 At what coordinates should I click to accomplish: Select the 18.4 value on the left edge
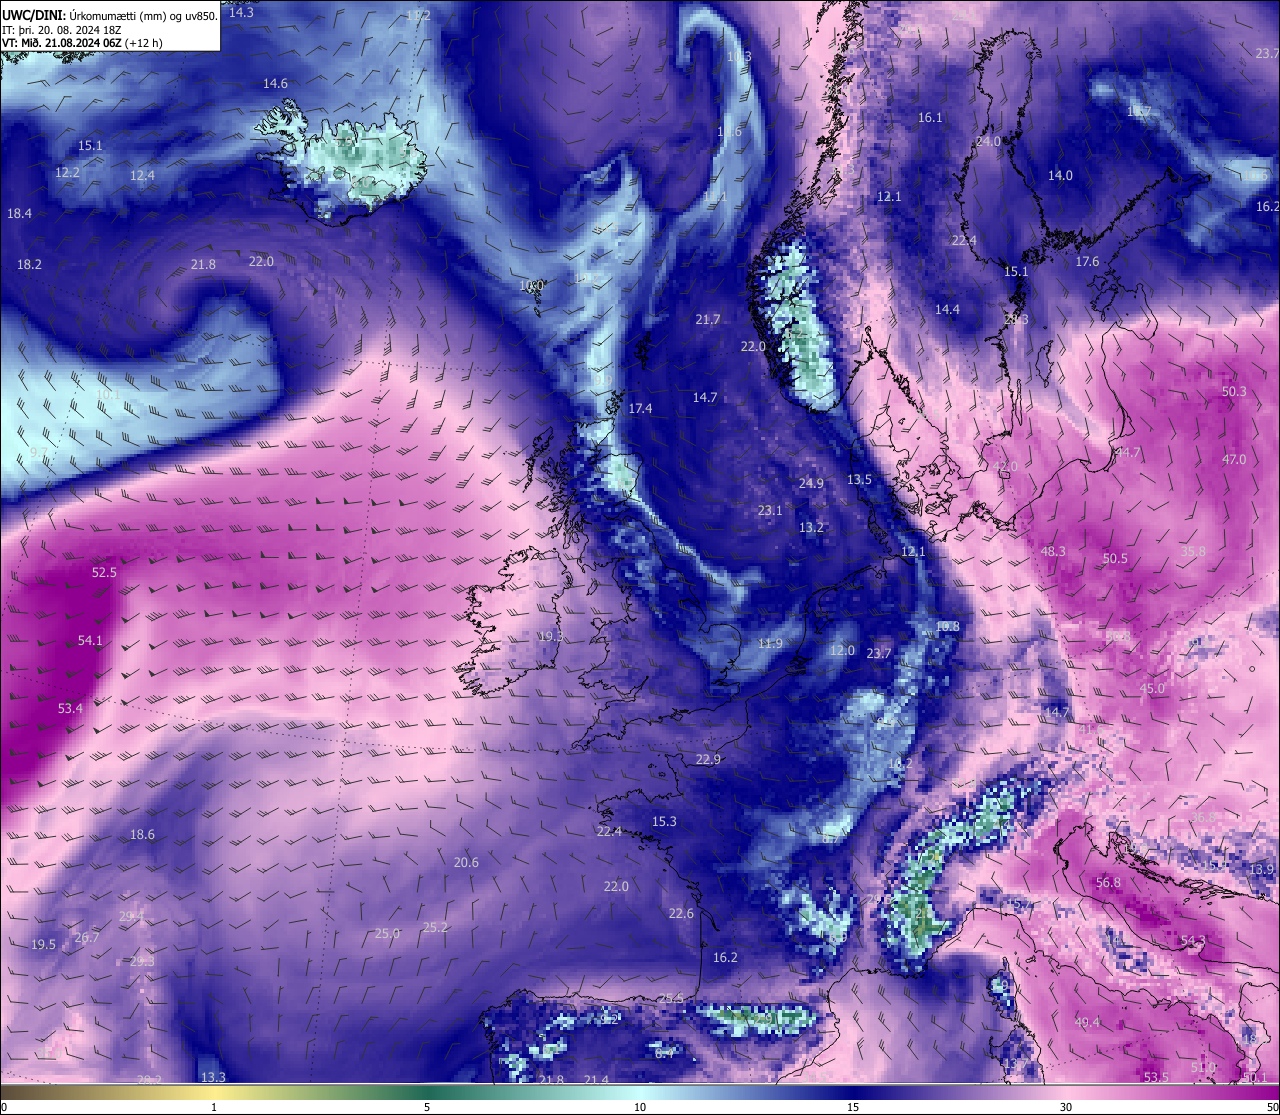[x=19, y=213]
